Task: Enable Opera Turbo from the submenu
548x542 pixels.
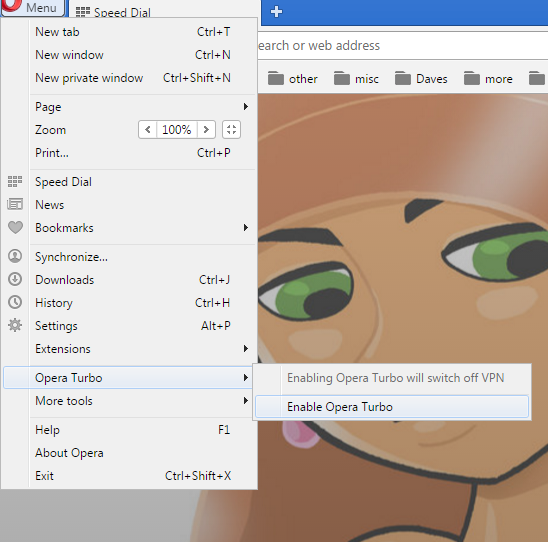Action: [x=392, y=407]
